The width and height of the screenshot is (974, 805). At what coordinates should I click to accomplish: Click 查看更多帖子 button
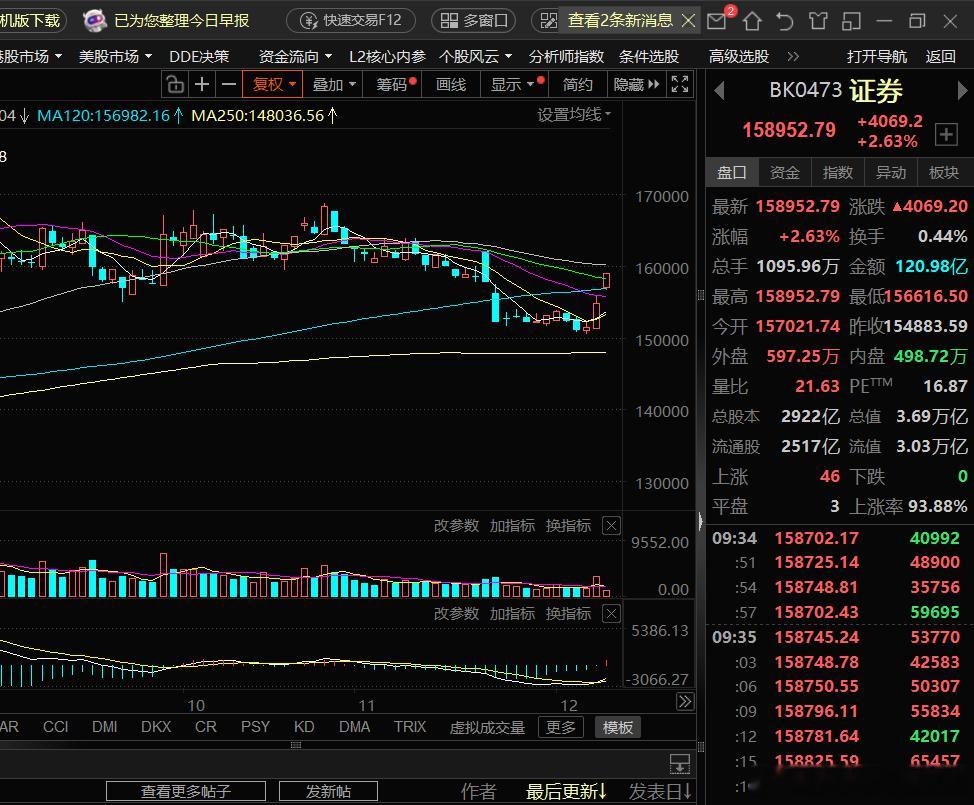coord(186,791)
